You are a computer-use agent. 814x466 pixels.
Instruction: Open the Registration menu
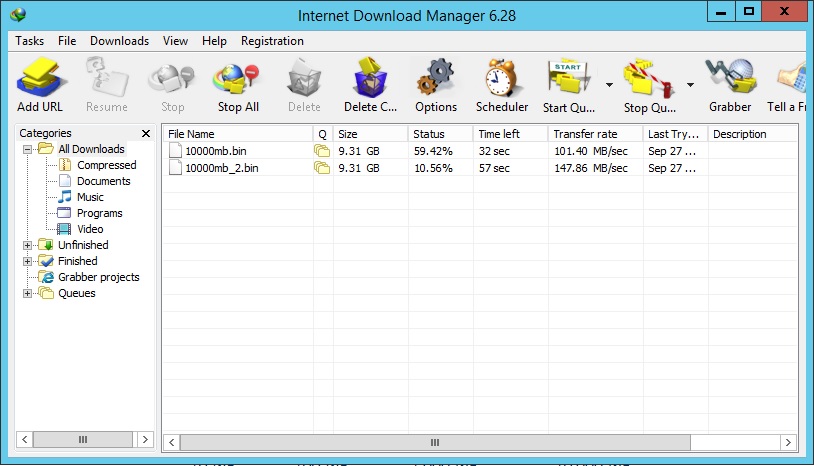[x=272, y=41]
